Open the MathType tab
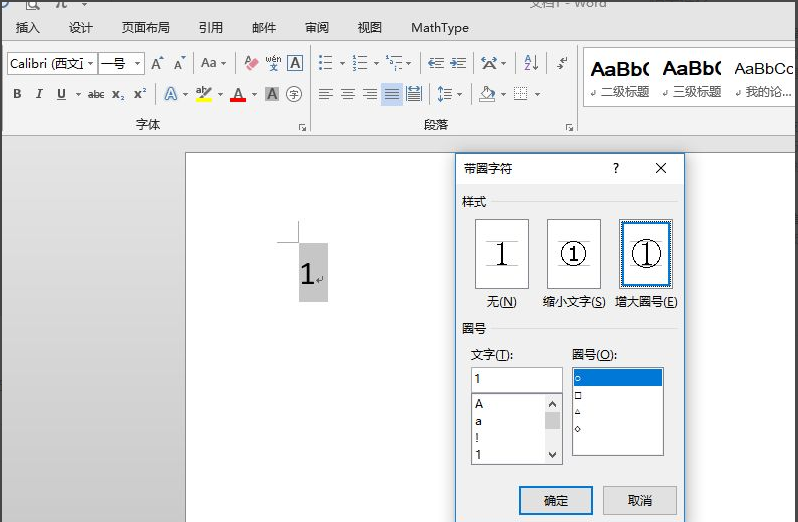798x522 pixels. (439, 28)
